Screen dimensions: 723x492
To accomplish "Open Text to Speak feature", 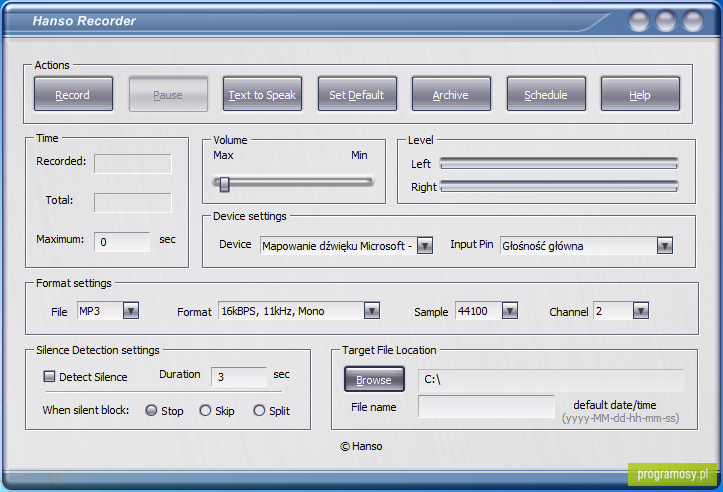I will [x=262, y=95].
